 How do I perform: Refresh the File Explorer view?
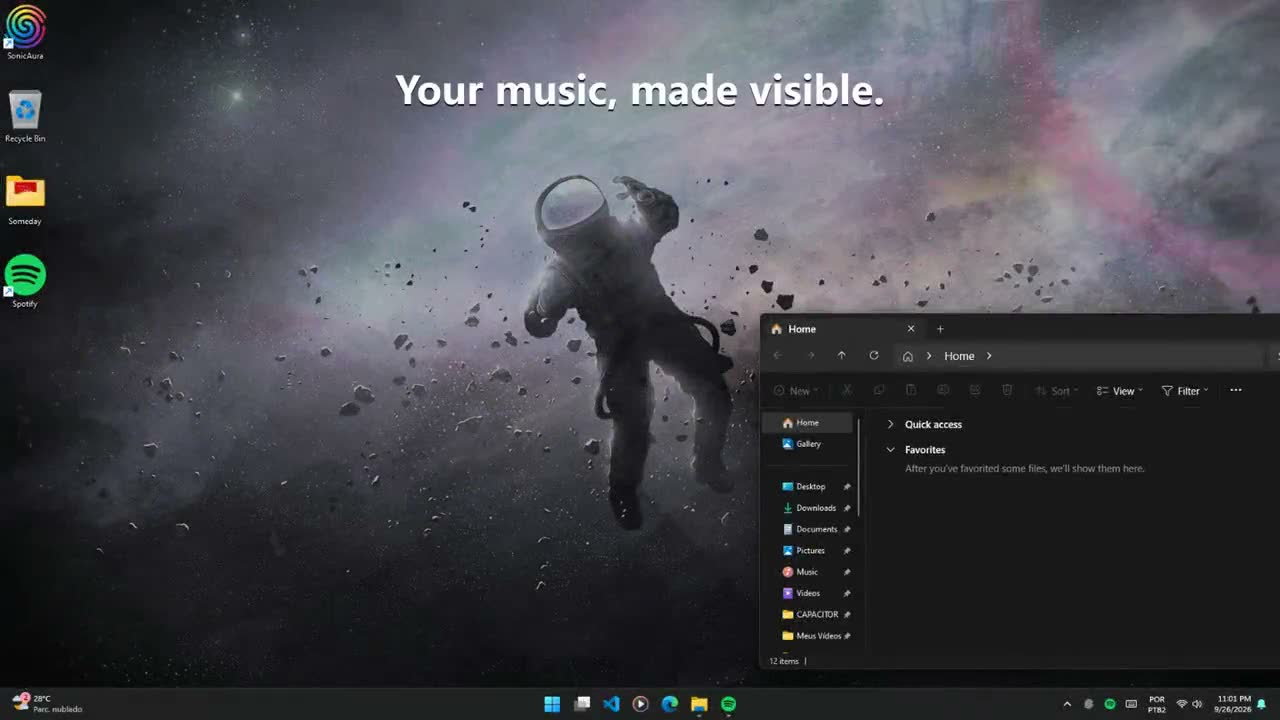coord(874,356)
